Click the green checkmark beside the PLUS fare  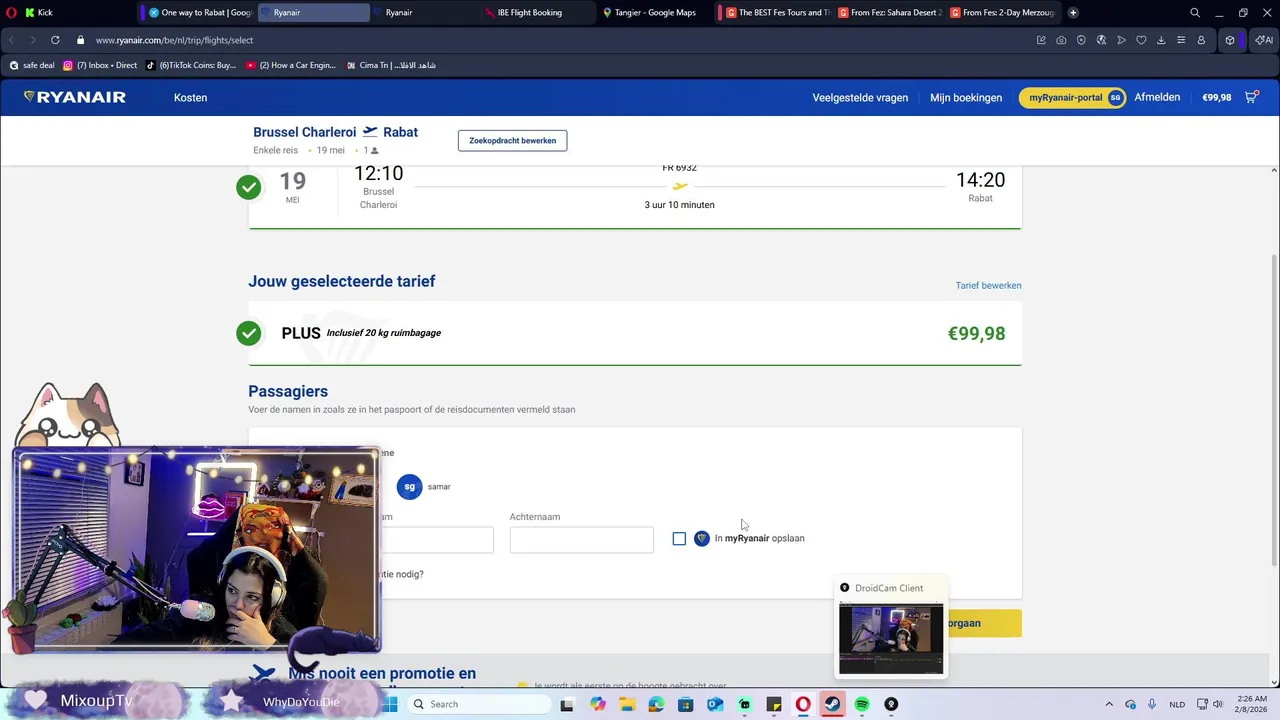click(248, 333)
